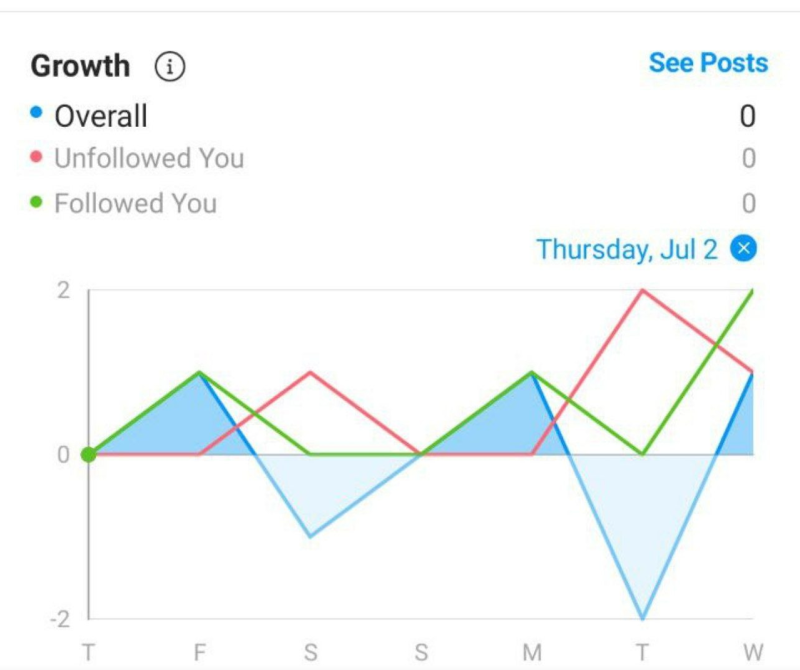Click the green Followed You legend dot
800x670 pixels.
(x=36, y=202)
